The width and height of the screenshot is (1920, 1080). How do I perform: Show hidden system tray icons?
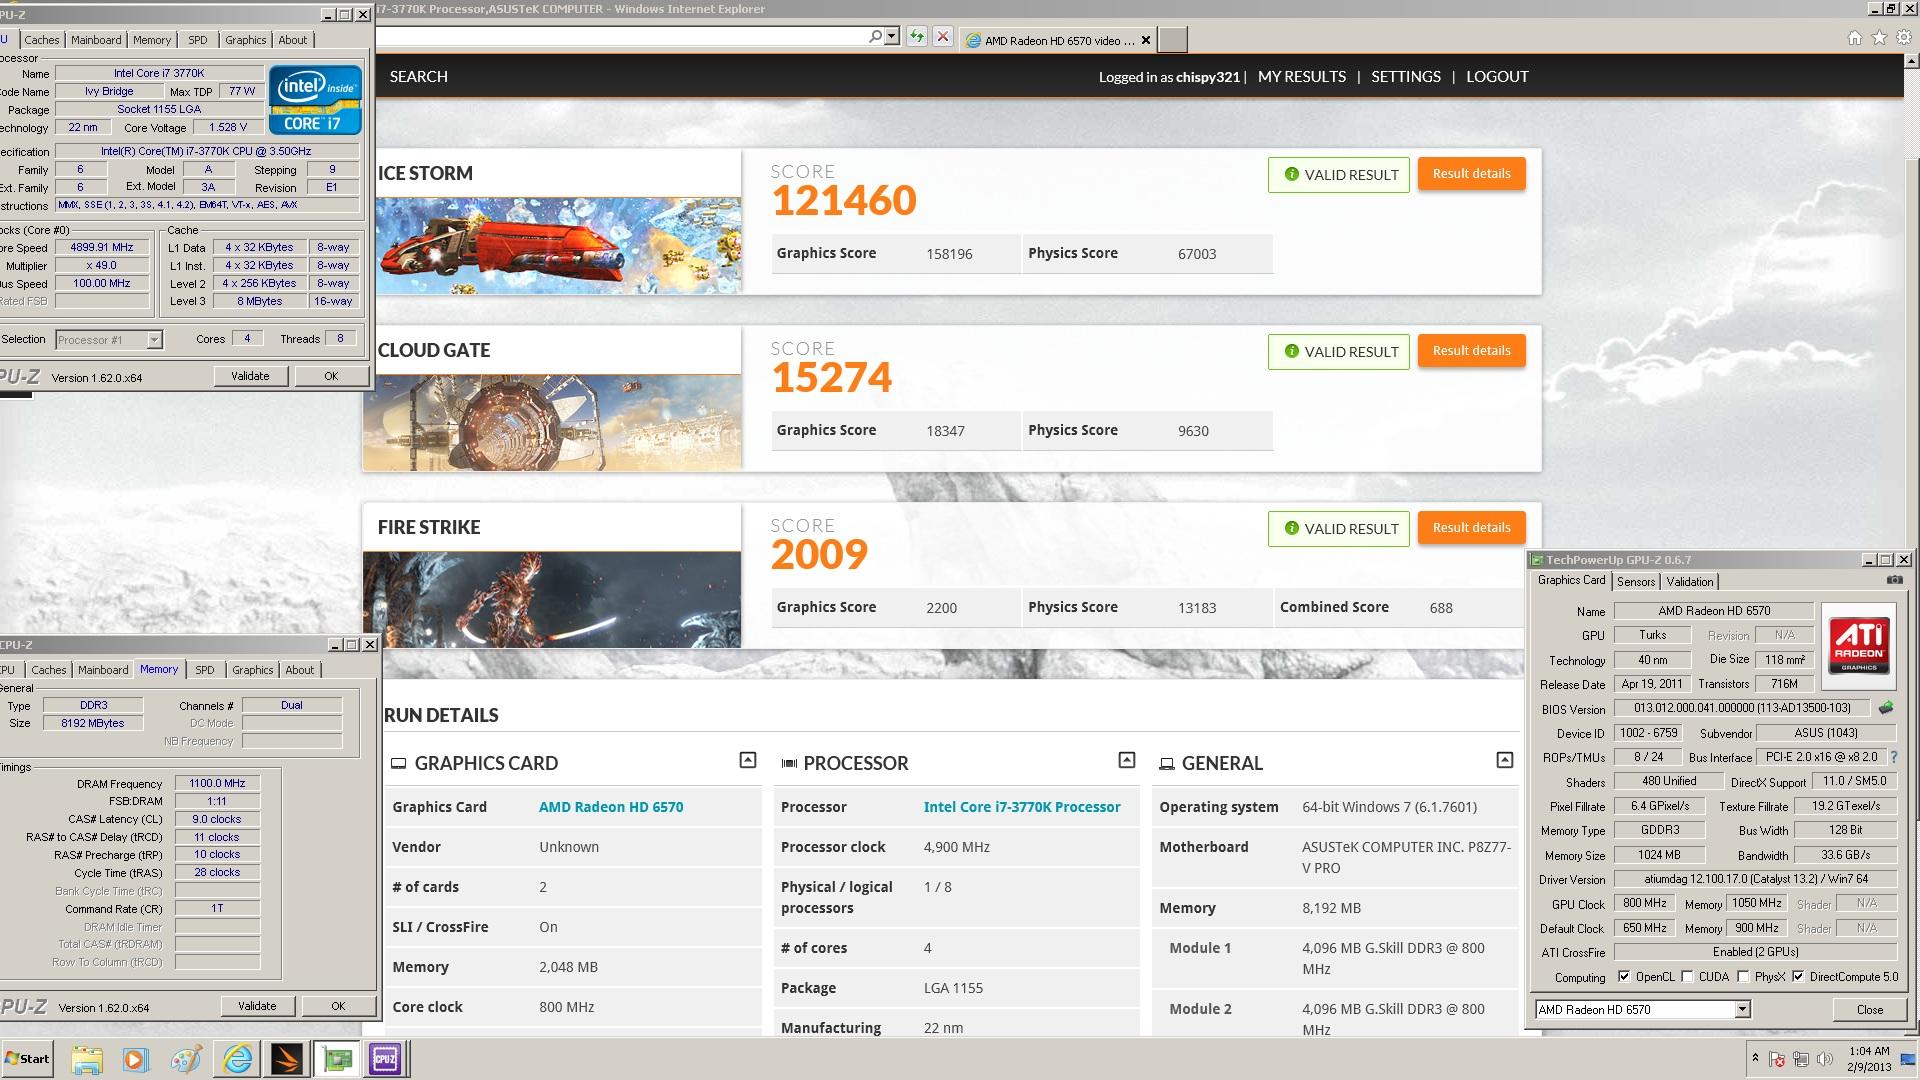(x=1755, y=1058)
